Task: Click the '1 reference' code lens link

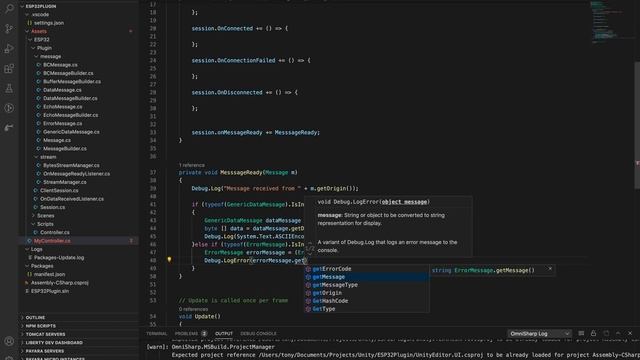Action: 191,165
